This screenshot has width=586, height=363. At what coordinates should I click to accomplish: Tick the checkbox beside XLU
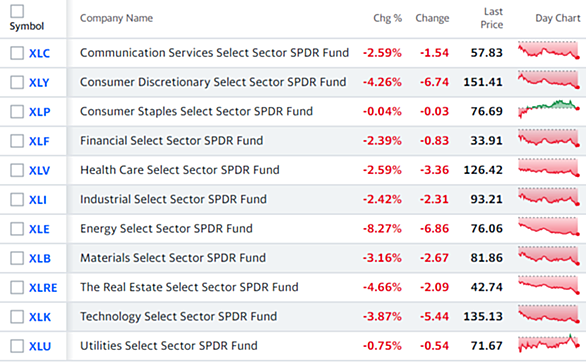(x=17, y=346)
